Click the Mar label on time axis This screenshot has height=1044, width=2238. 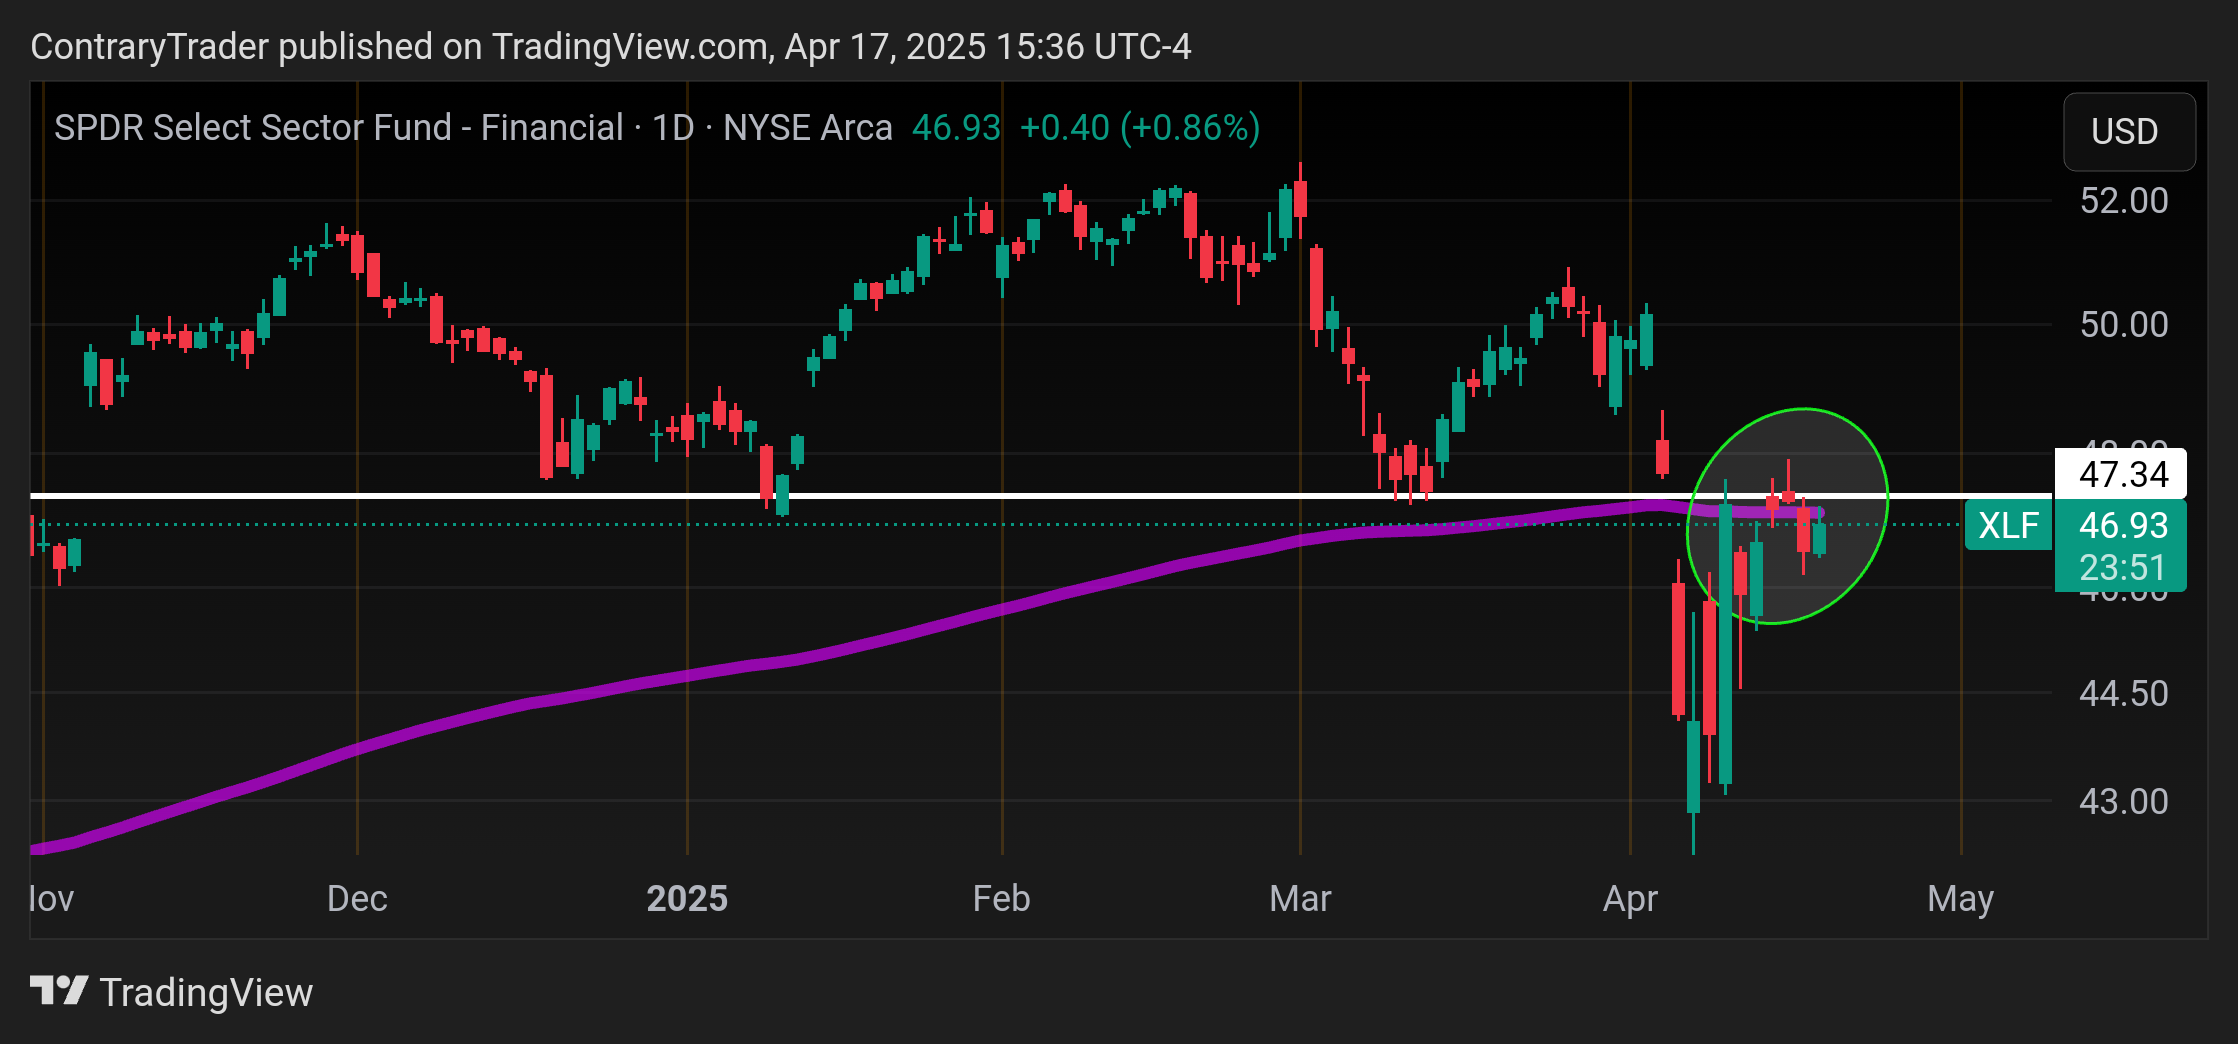coord(1300,899)
